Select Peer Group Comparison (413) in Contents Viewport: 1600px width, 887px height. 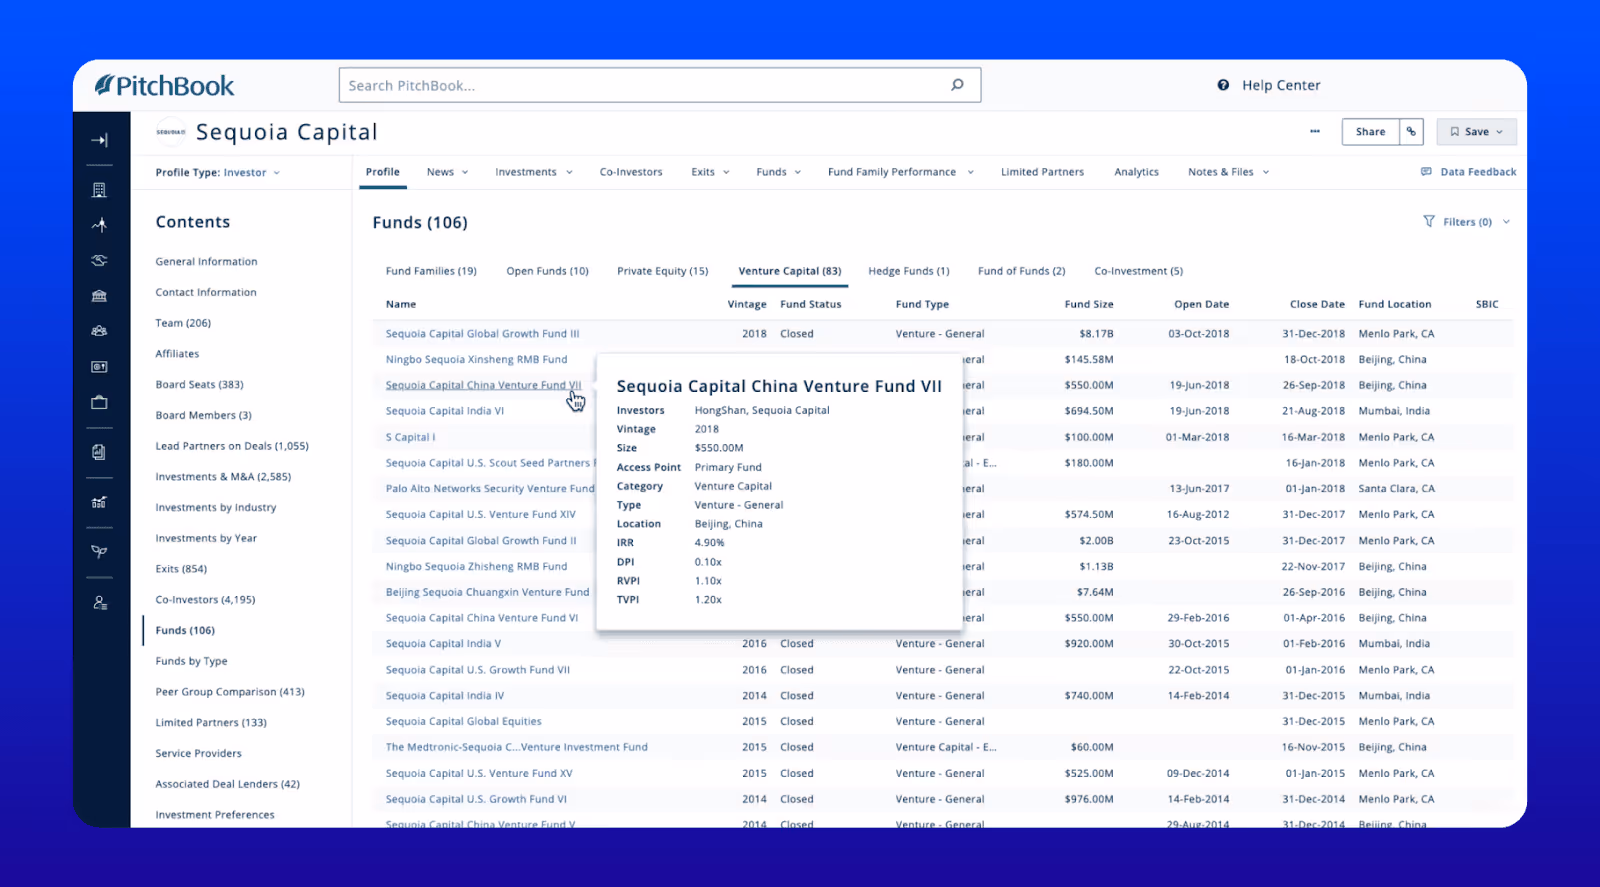click(x=230, y=692)
